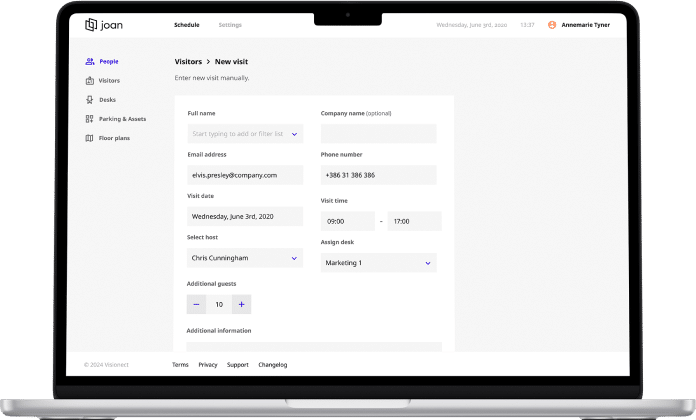
Task: Open the Terms footer link
Action: click(180, 365)
